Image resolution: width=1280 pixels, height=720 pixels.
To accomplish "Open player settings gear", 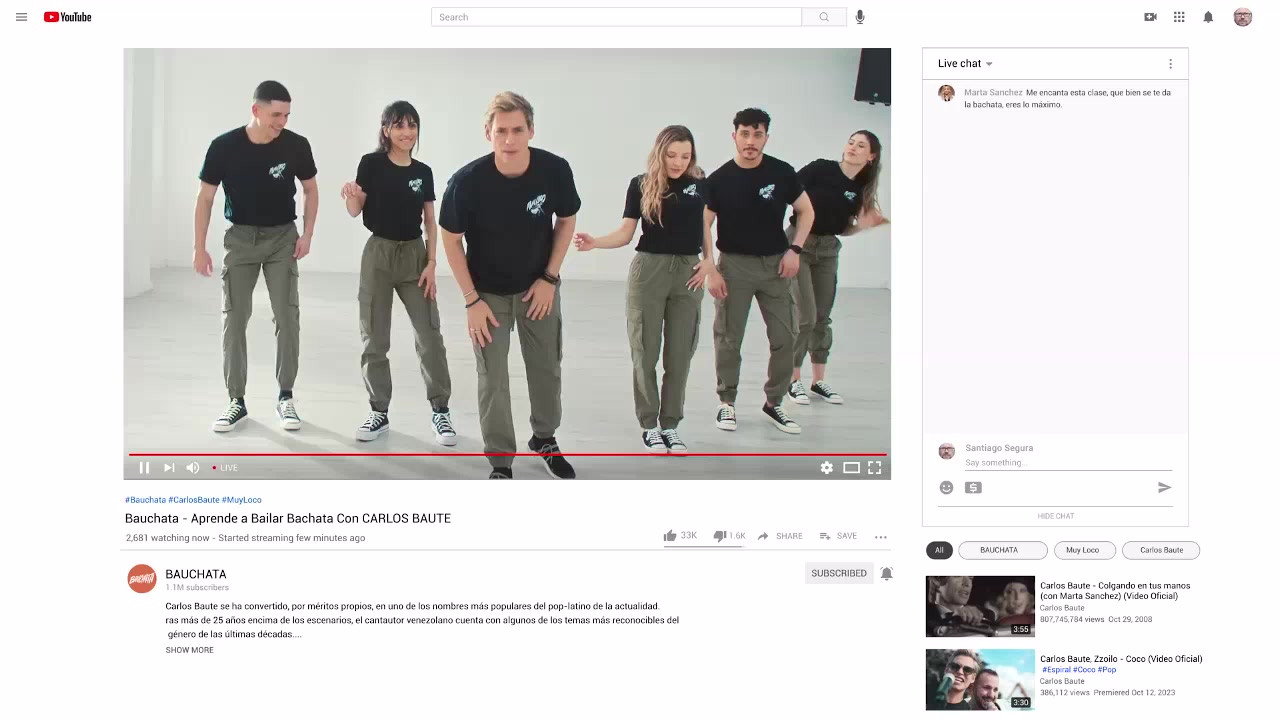I will [x=827, y=468].
